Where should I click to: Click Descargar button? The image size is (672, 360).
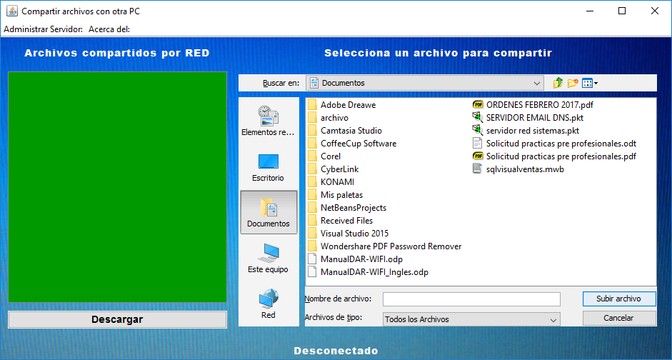(x=117, y=319)
